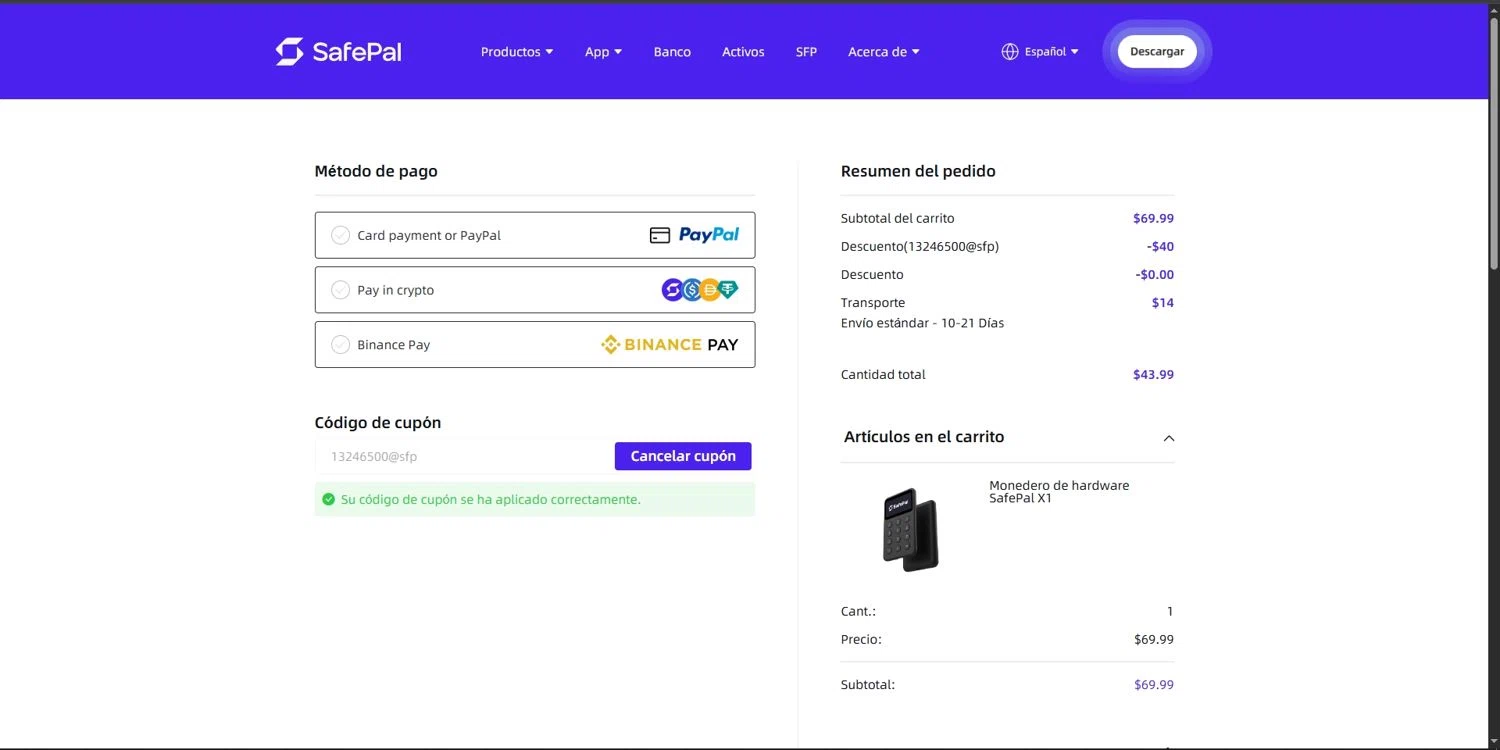Image resolution: width=1500 pixels, height=750 pixels.
Task: Open the SFP menu item
Action: tap(806, 52)
